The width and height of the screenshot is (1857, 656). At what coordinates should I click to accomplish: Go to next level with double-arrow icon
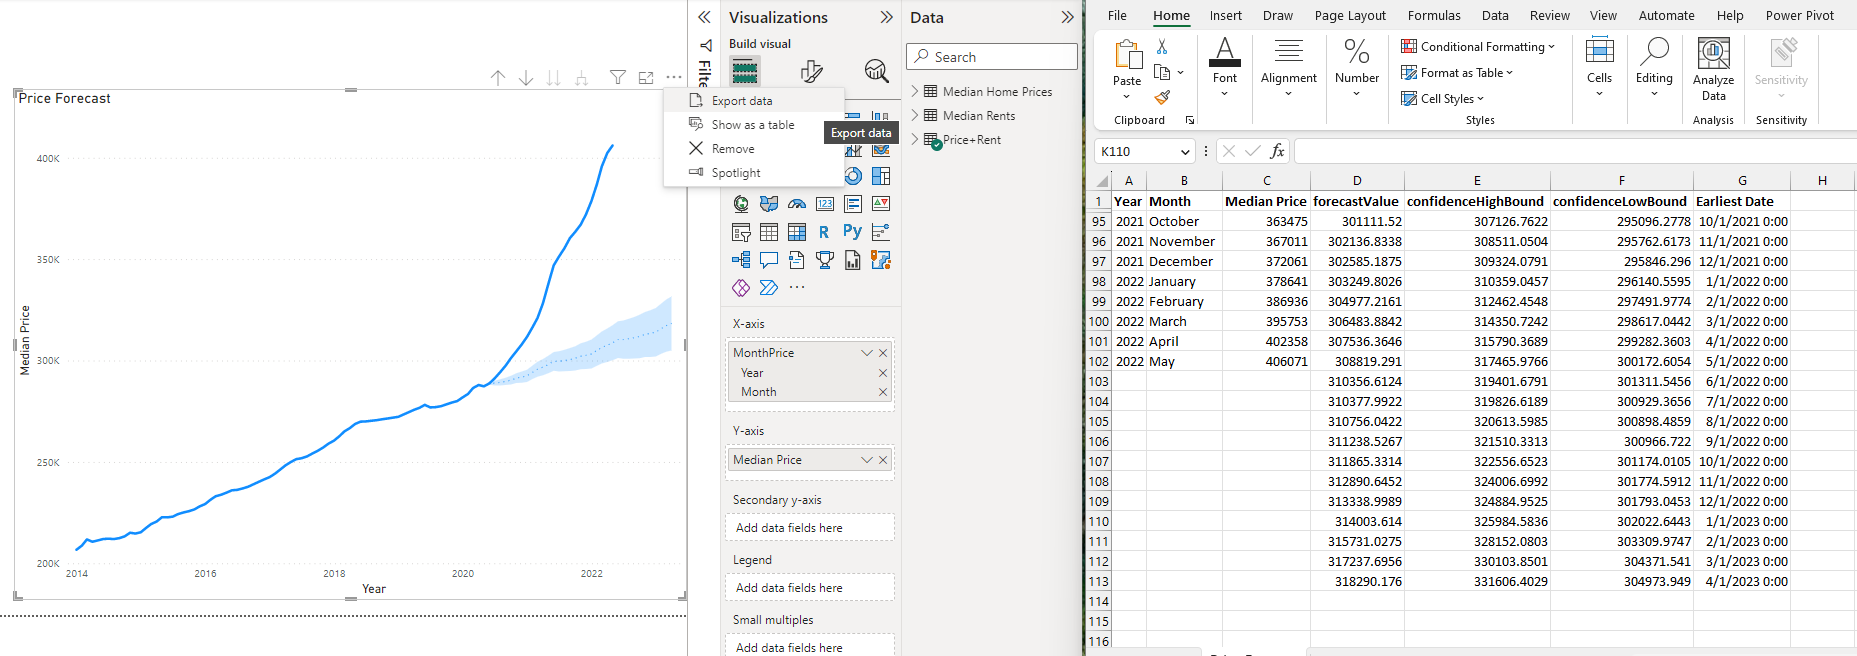coord(554,78)
